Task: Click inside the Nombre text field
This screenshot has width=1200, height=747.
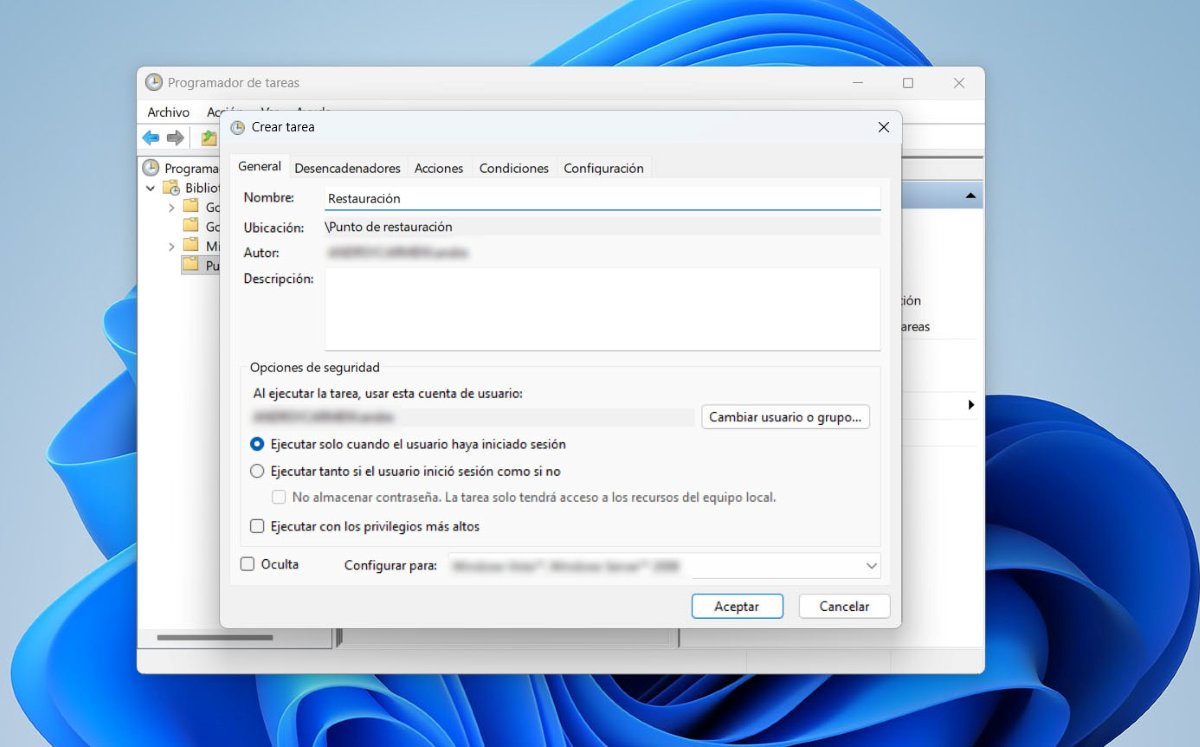Action: [x=600, y=198]
